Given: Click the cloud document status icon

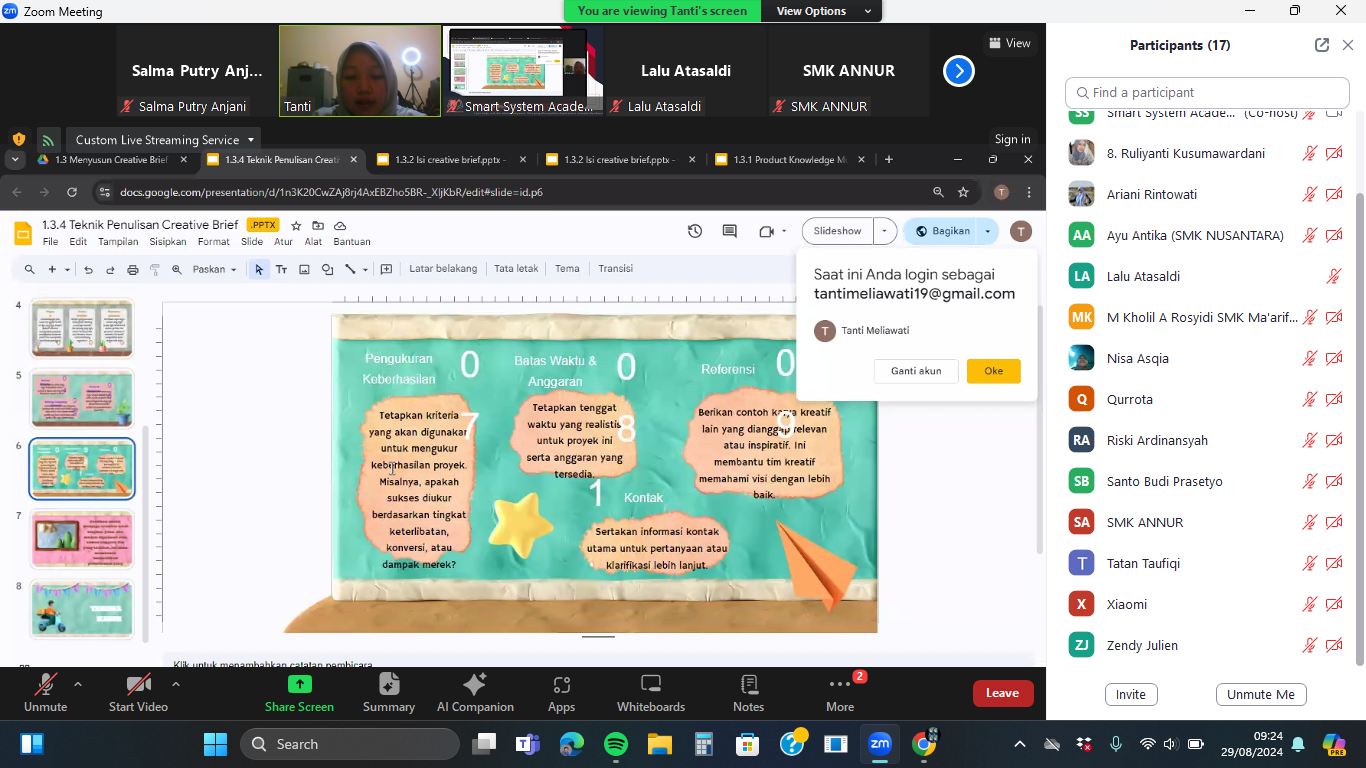Looking at the screenshot, I should pyautogui.click(x=340, y=226).
